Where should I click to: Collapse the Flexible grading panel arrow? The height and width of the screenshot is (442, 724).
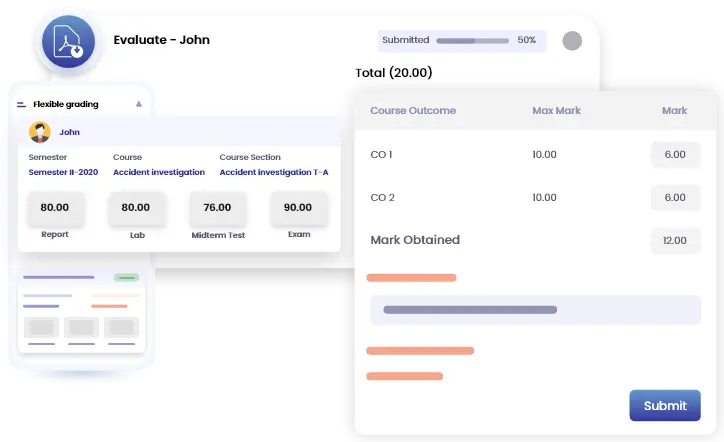click(139, 104)
